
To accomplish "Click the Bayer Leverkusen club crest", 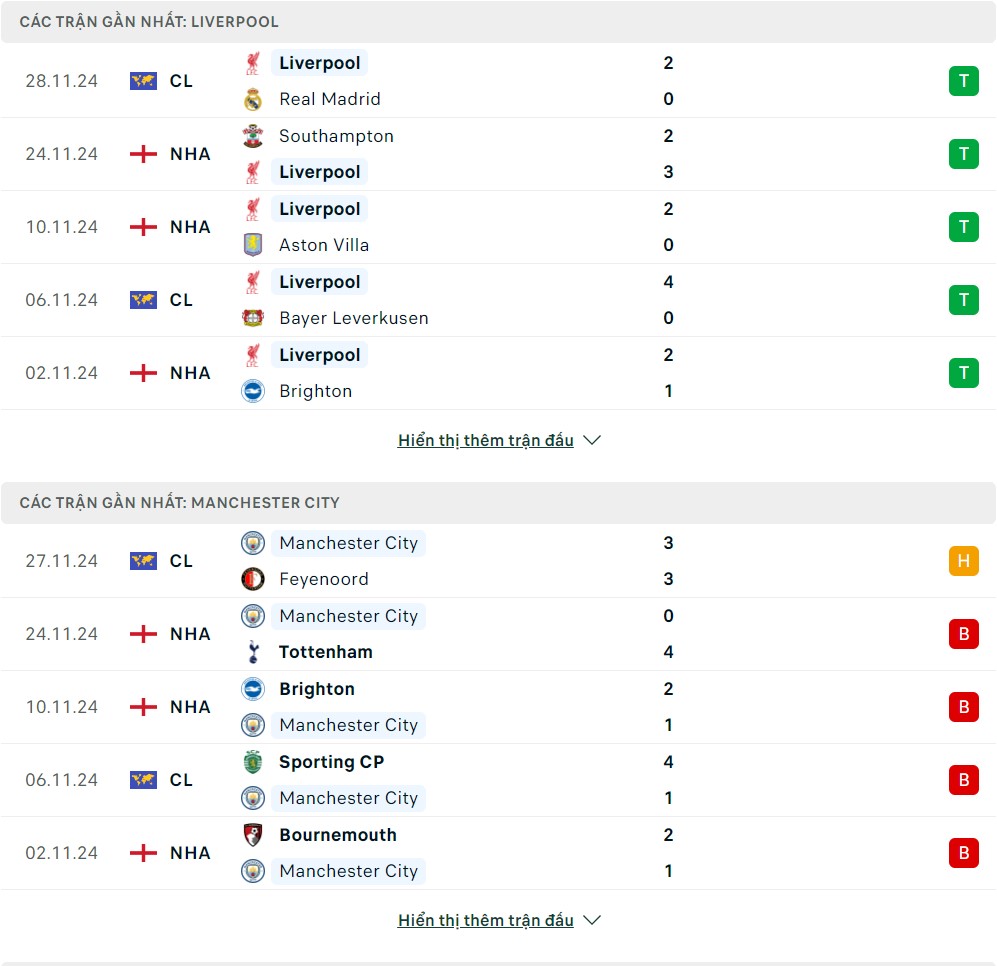I will 253,318.
